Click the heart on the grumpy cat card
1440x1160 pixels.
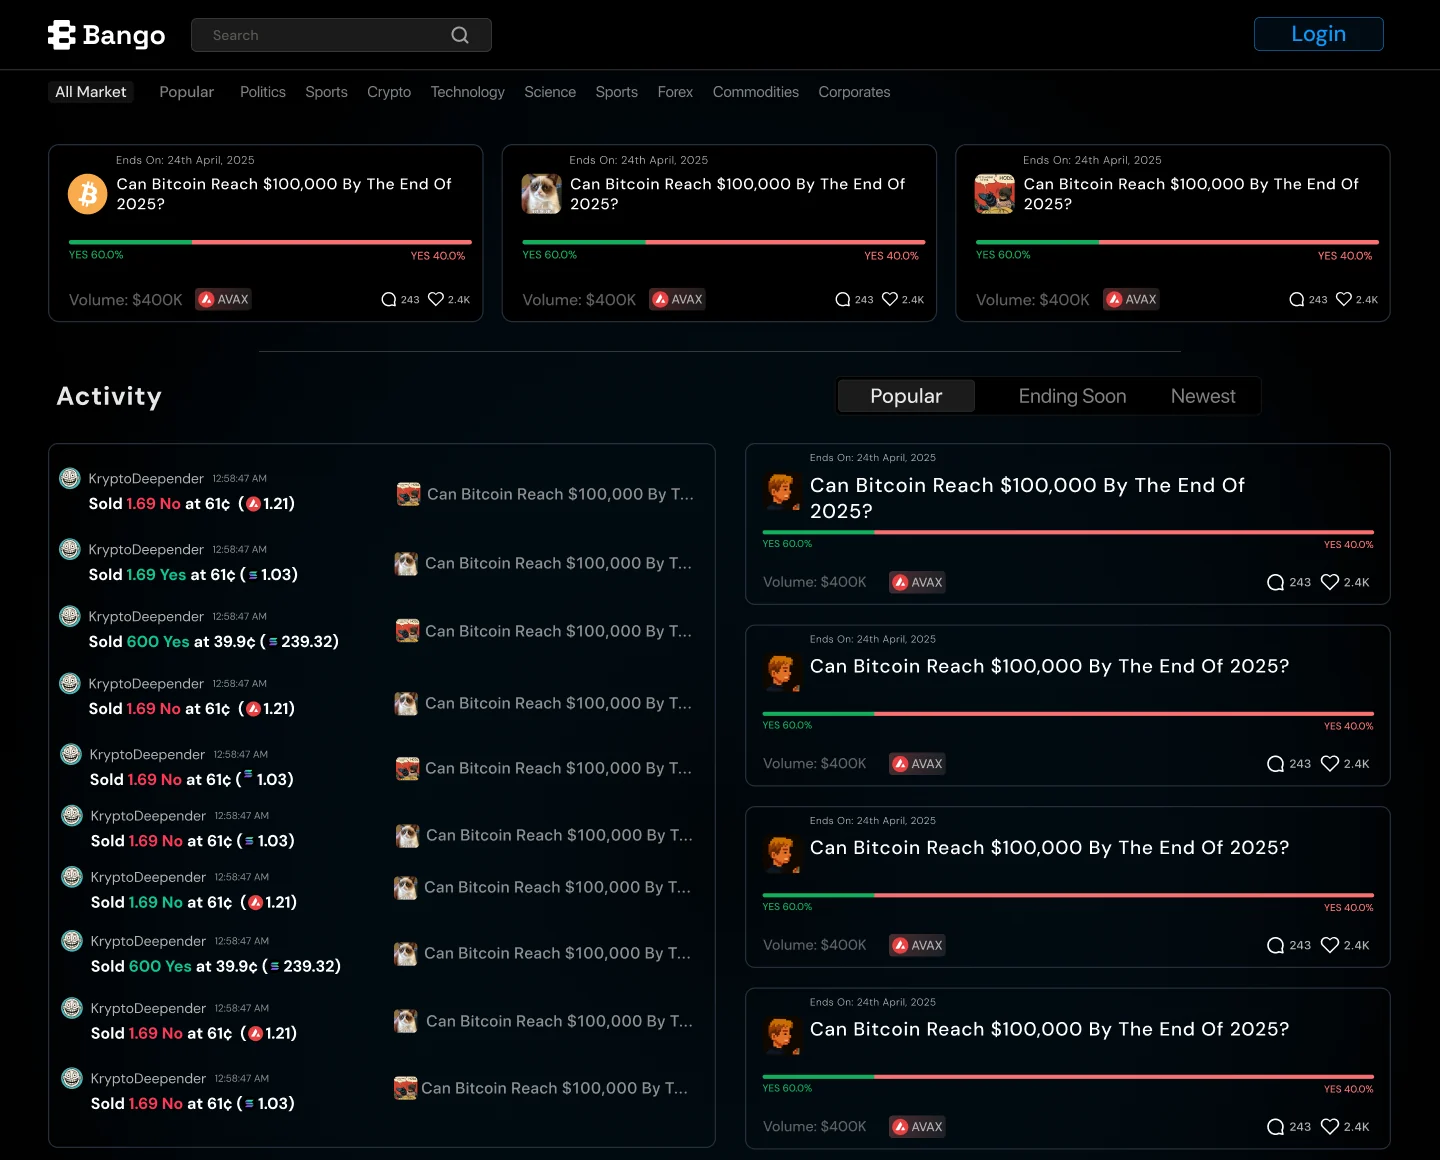click(890, 299)
